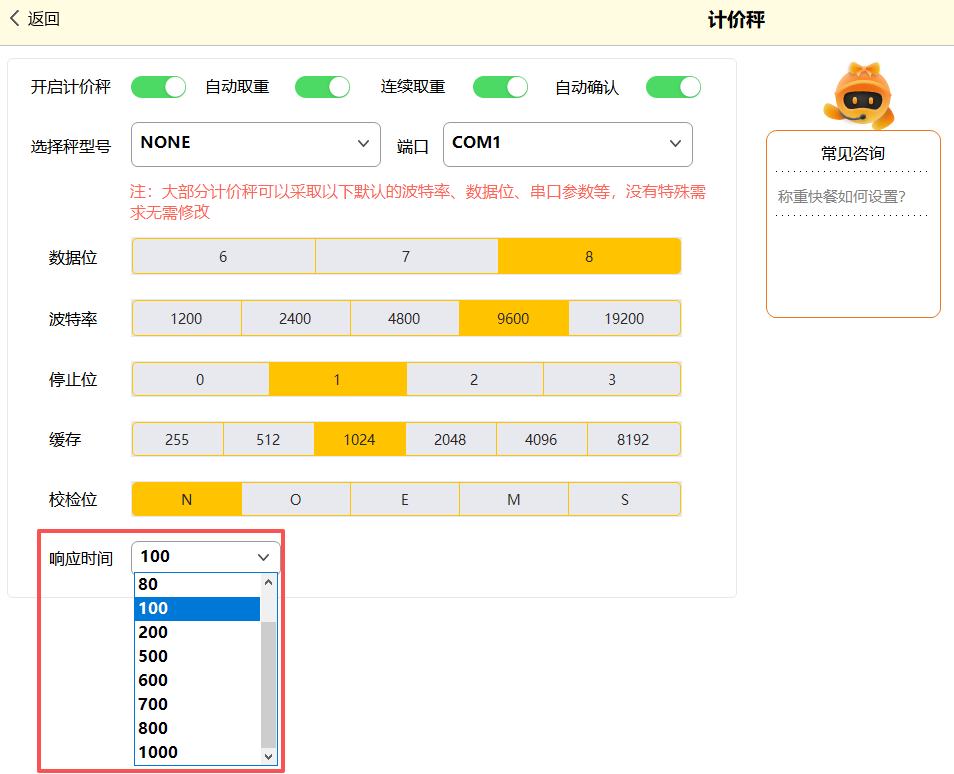Expand the 端口 COM1 dropdown
This screenshot has width=954, height=774.
[567, 144]
